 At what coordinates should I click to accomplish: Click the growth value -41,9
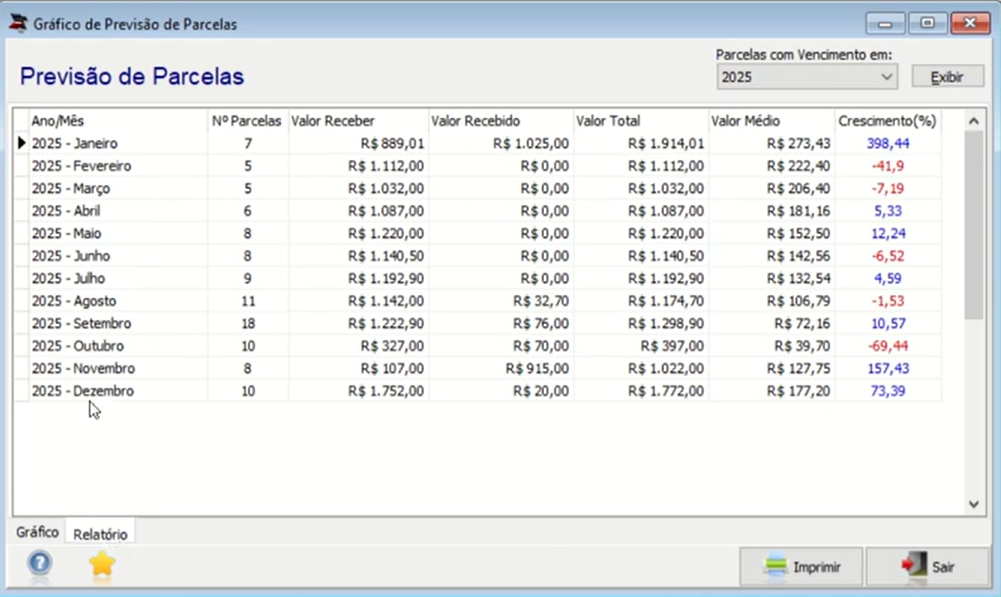888,166
